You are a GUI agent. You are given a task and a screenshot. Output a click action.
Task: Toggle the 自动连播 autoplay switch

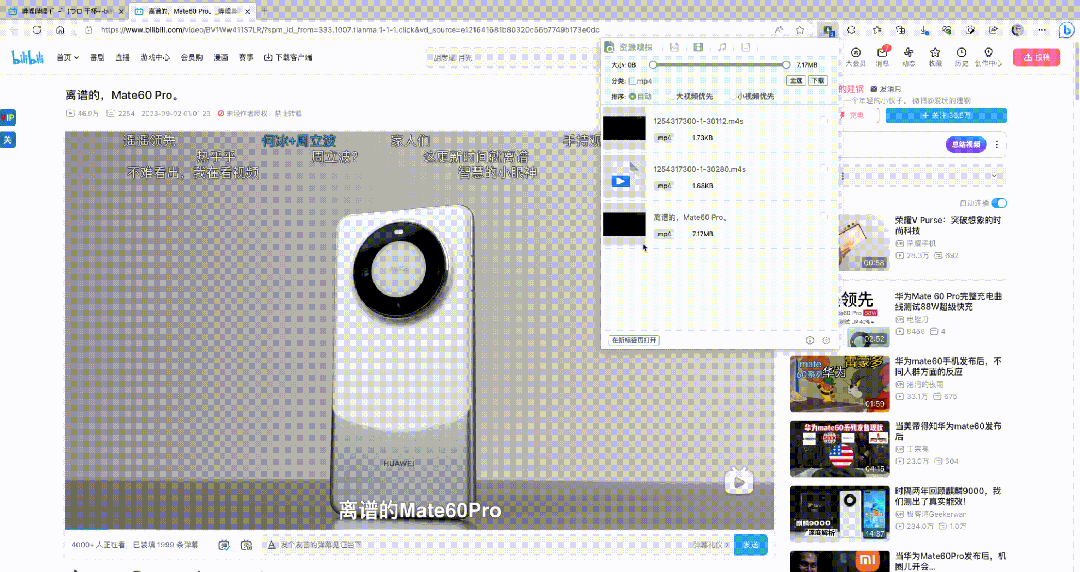pyautogui.click(x=999, y=203)
